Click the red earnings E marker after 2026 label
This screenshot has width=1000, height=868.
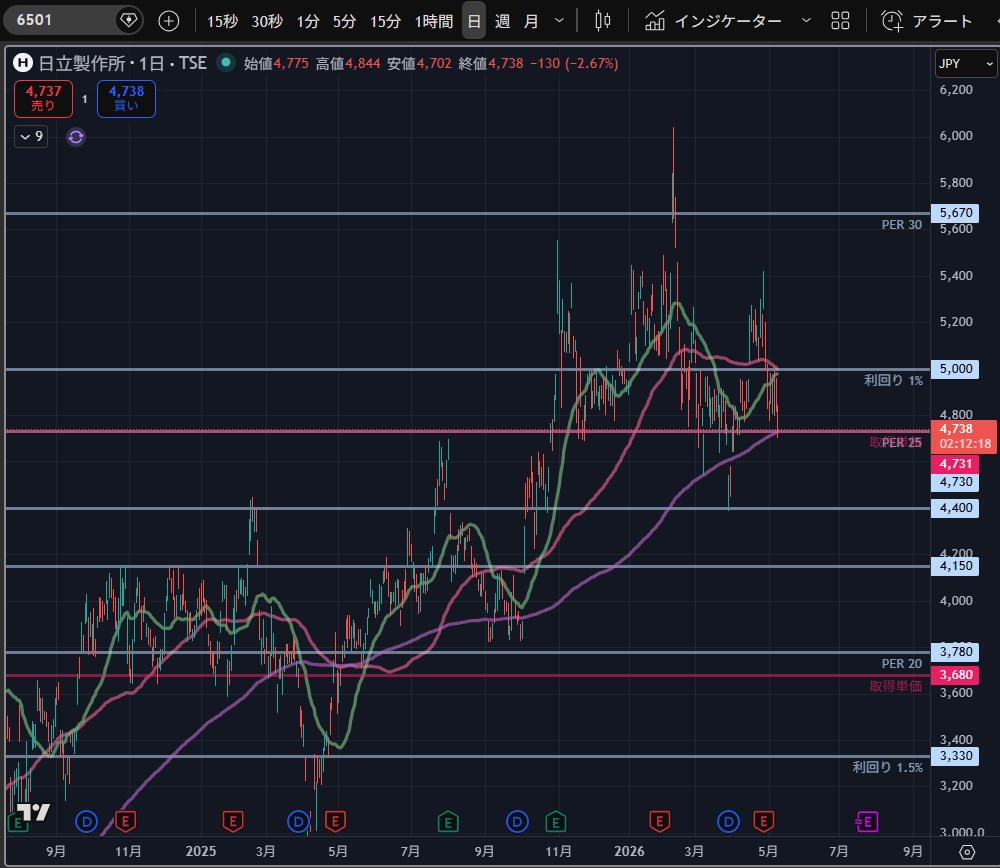(x=659, y=821)
